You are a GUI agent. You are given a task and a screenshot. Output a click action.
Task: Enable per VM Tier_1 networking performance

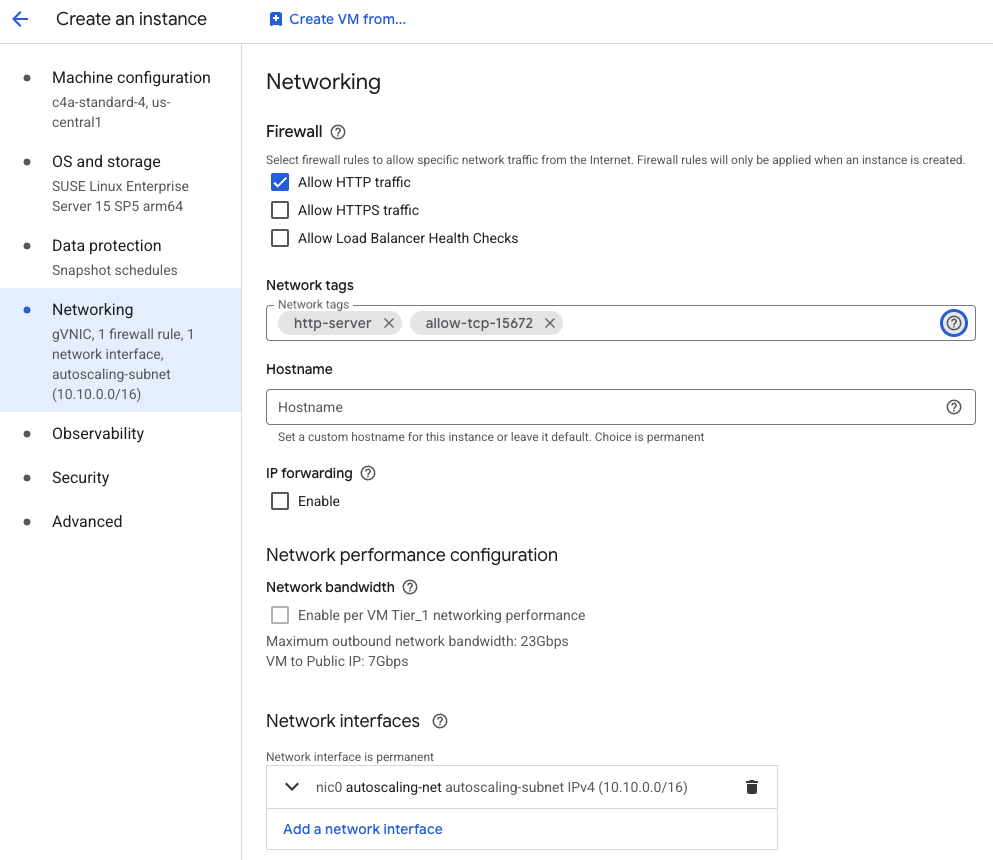[x=279, y=615]
